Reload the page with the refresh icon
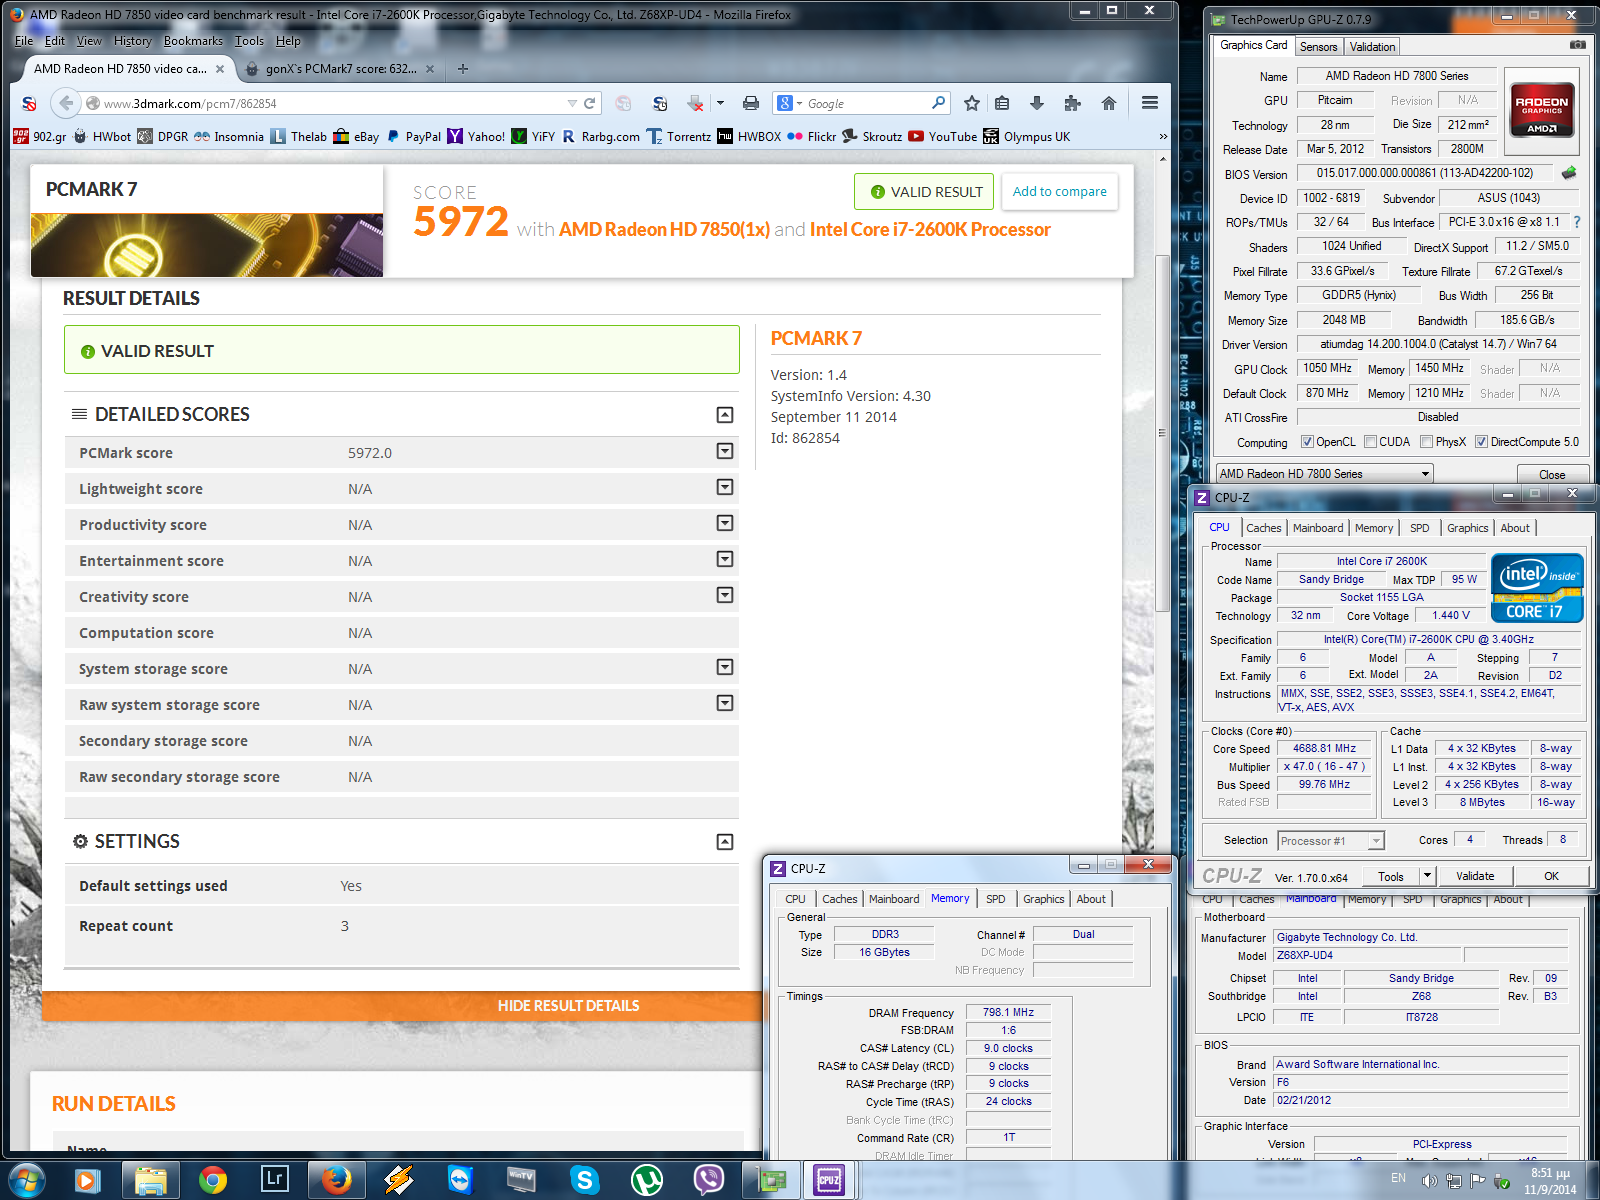The image size is (1600, 1200). pyautogui.click(x=590, y=103)
